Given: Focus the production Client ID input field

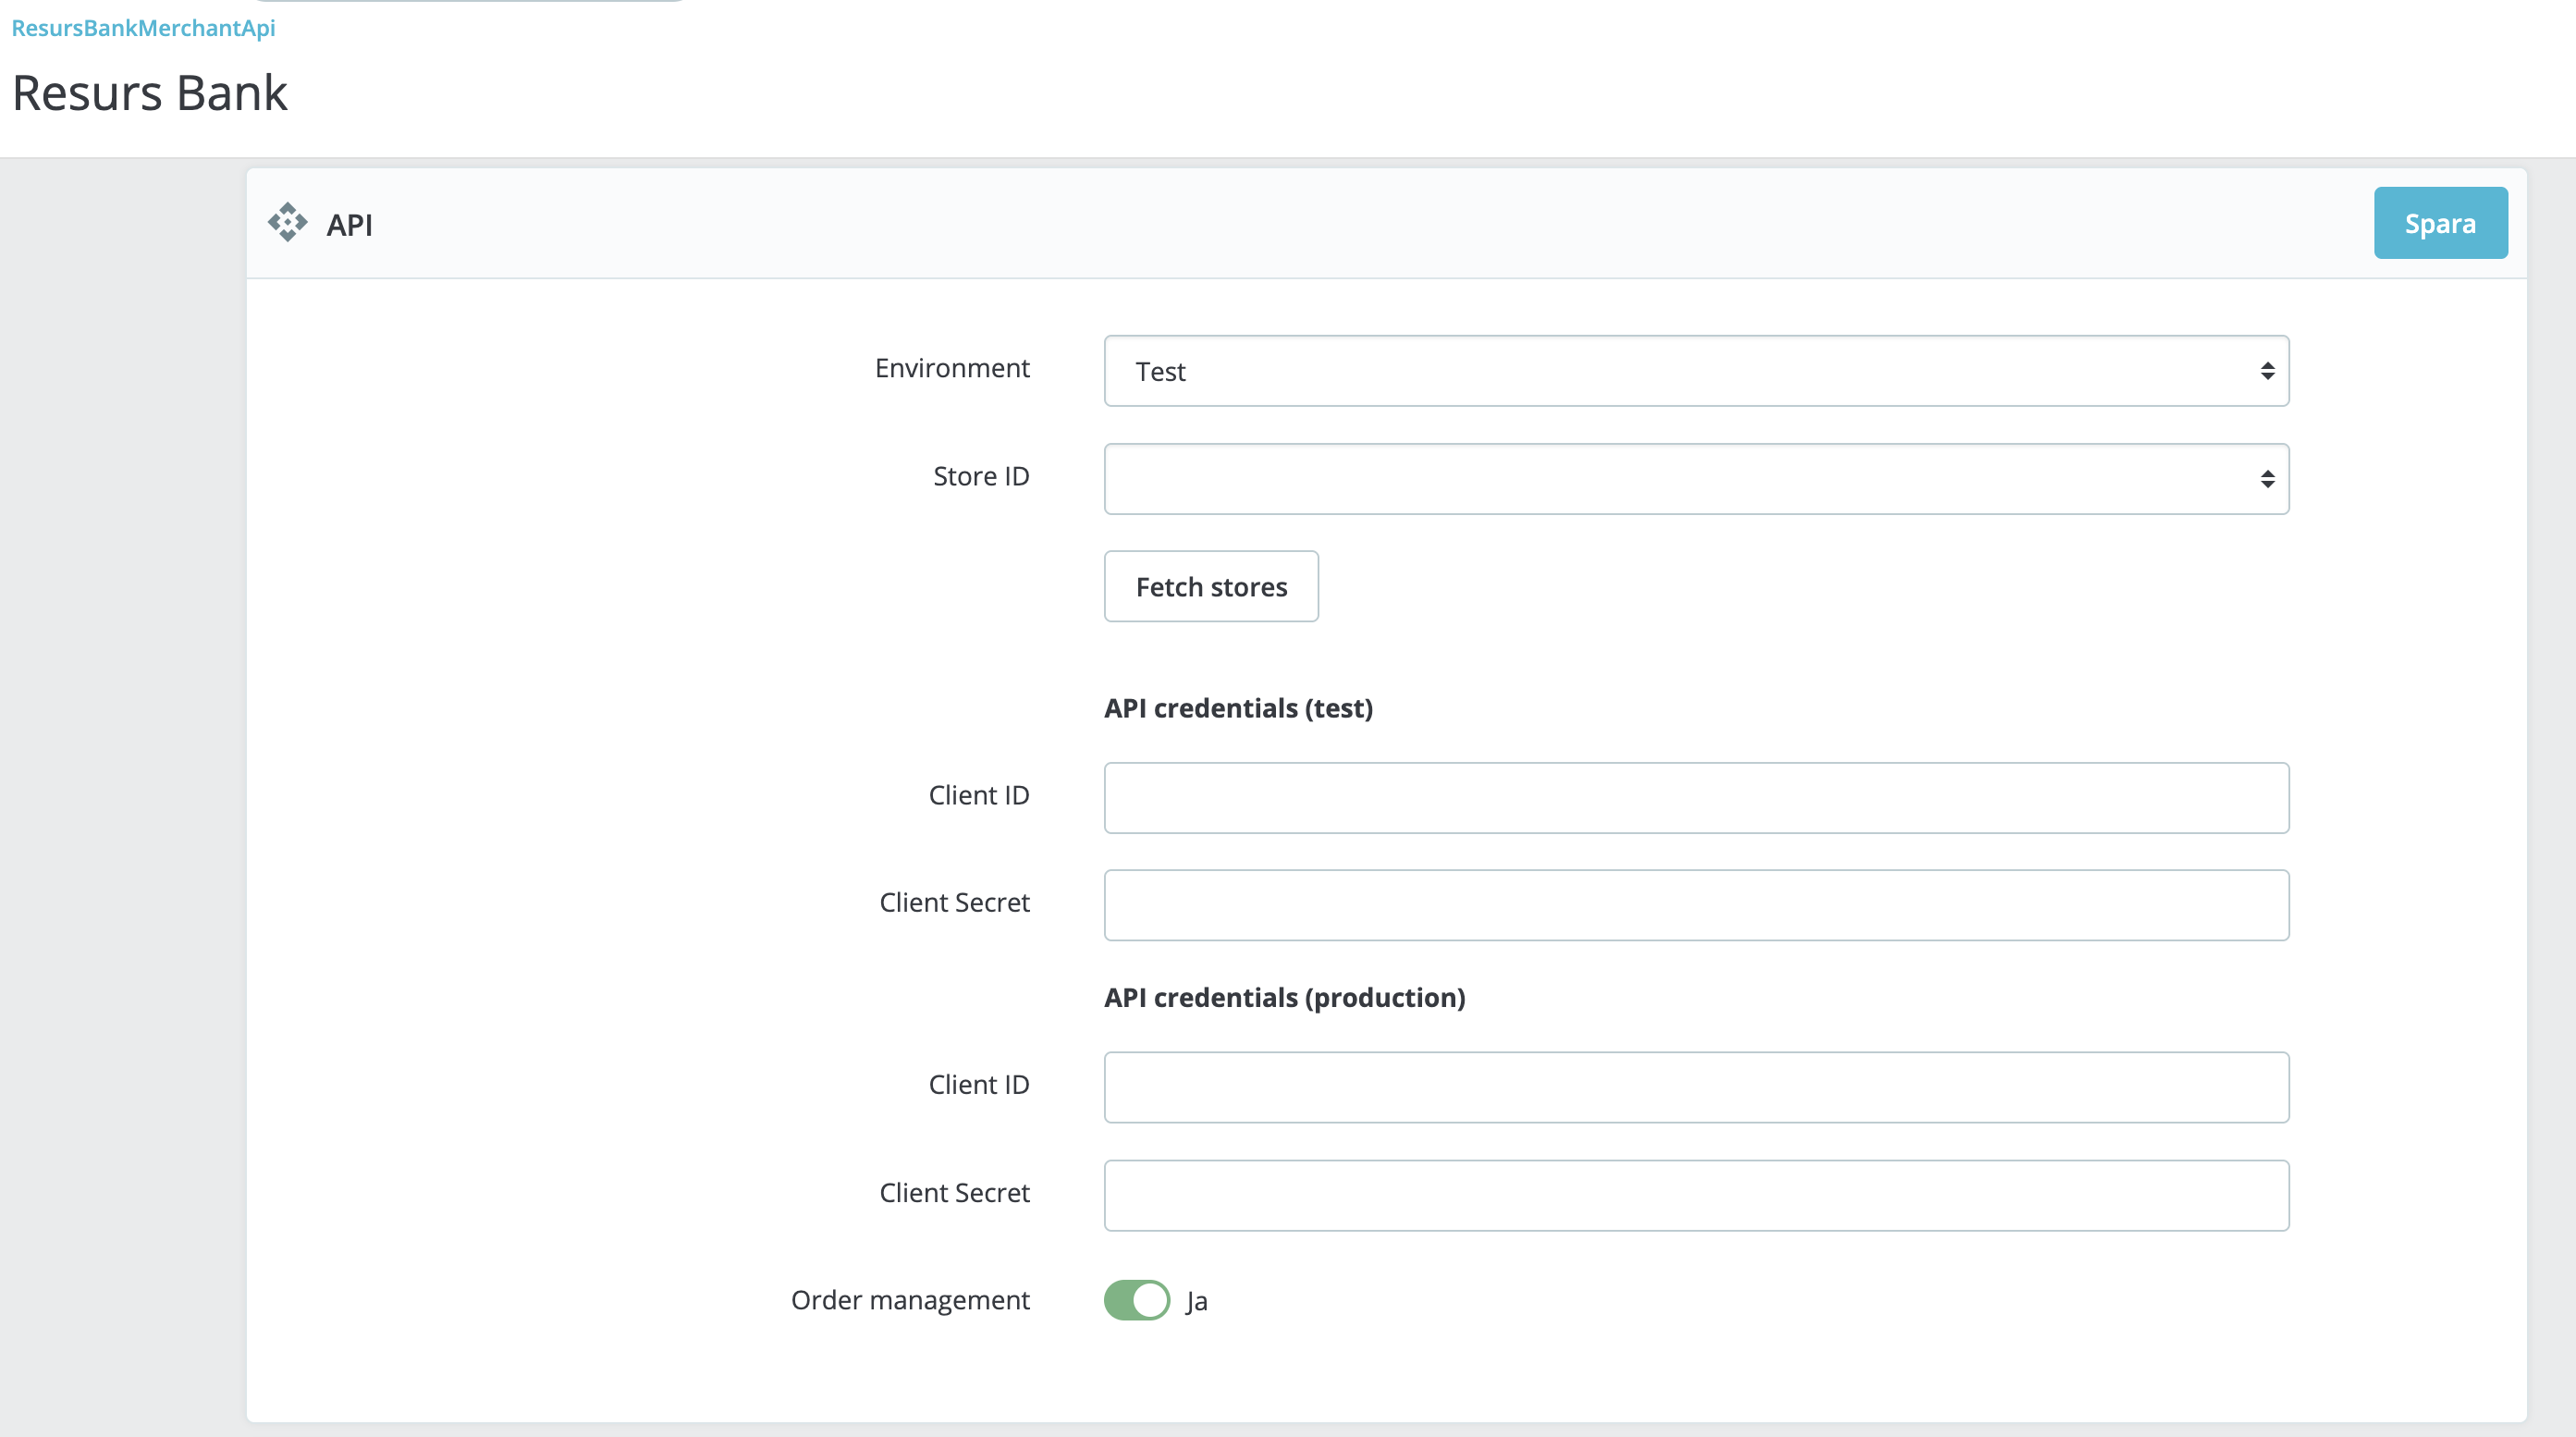Looking at the screenshot, I should (1696, 1087).
